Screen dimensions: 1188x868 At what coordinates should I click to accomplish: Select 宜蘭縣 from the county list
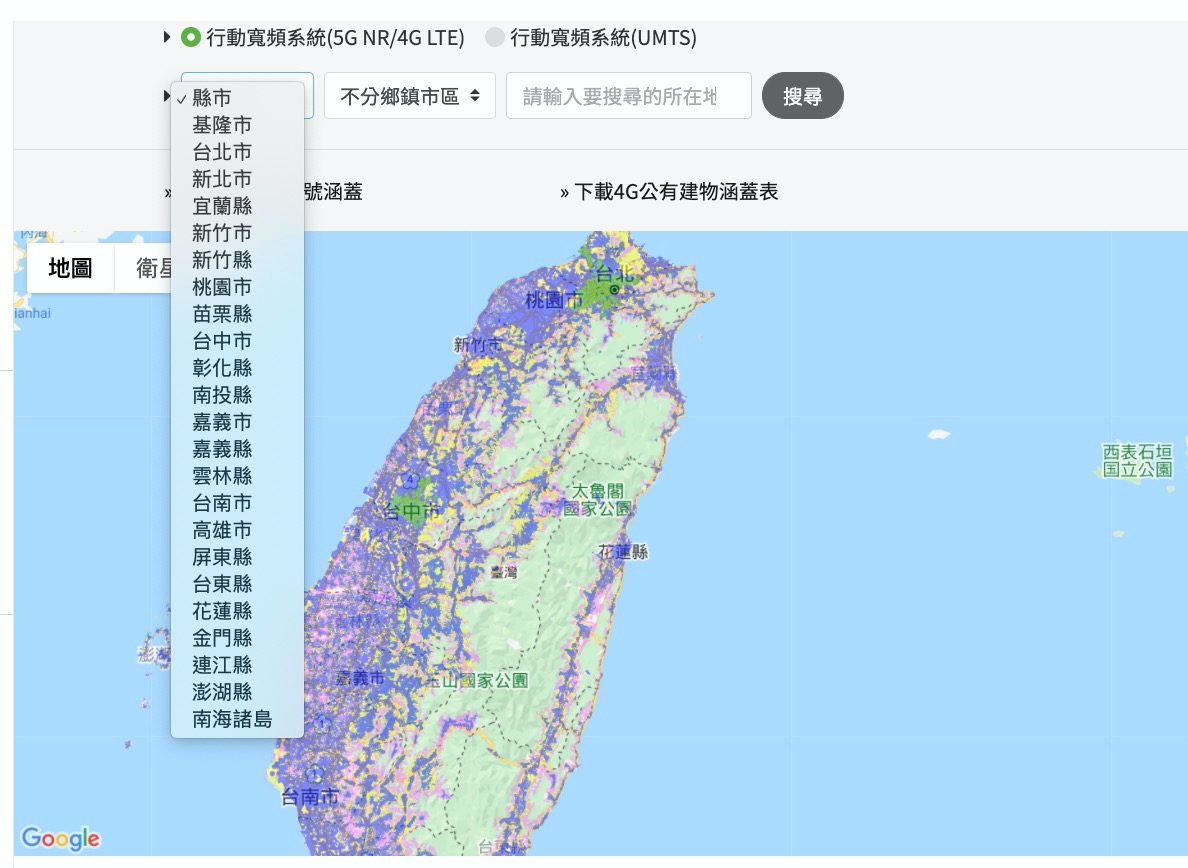tap(238, 206)
